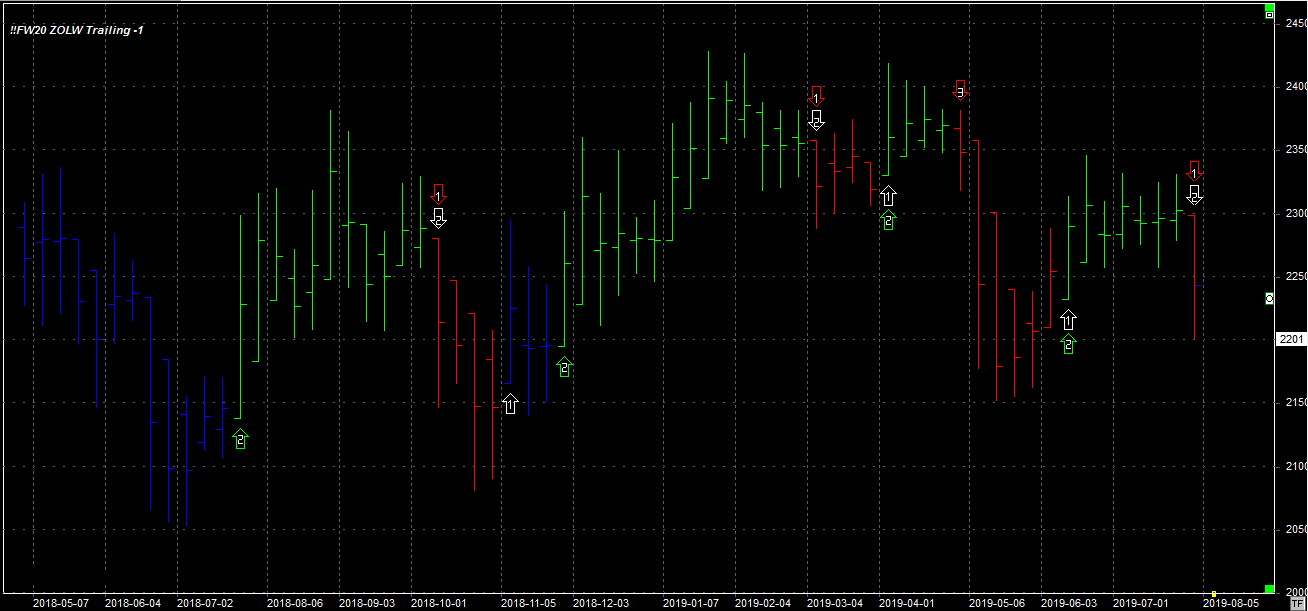
Task: Select the rightmost red down arrow 1
Action: (1194, 170)
